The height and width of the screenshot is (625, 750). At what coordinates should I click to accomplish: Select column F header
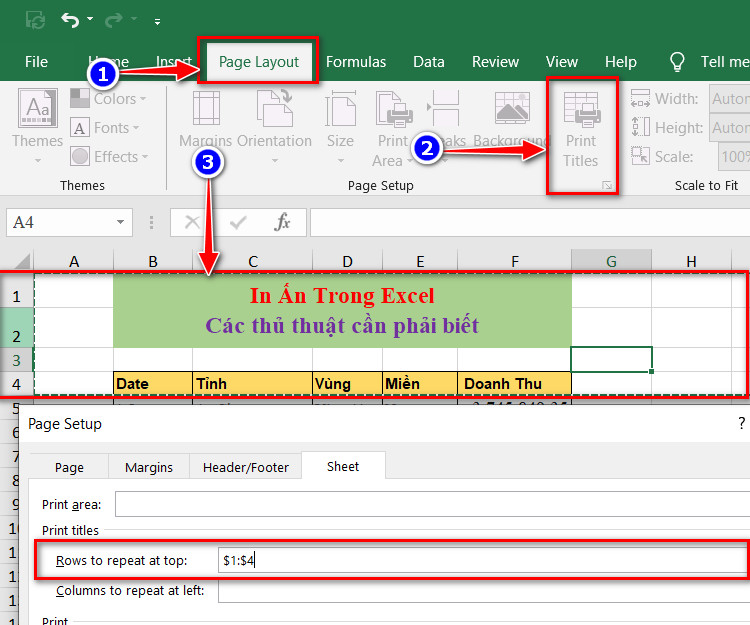pos(515,262)
